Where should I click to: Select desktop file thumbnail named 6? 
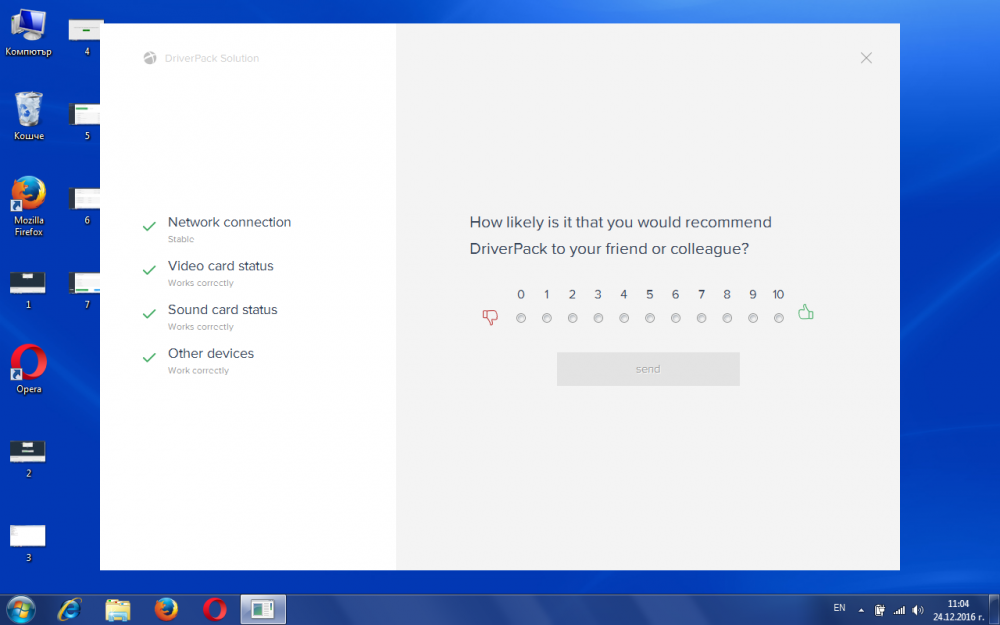click(x=85, y=206)
